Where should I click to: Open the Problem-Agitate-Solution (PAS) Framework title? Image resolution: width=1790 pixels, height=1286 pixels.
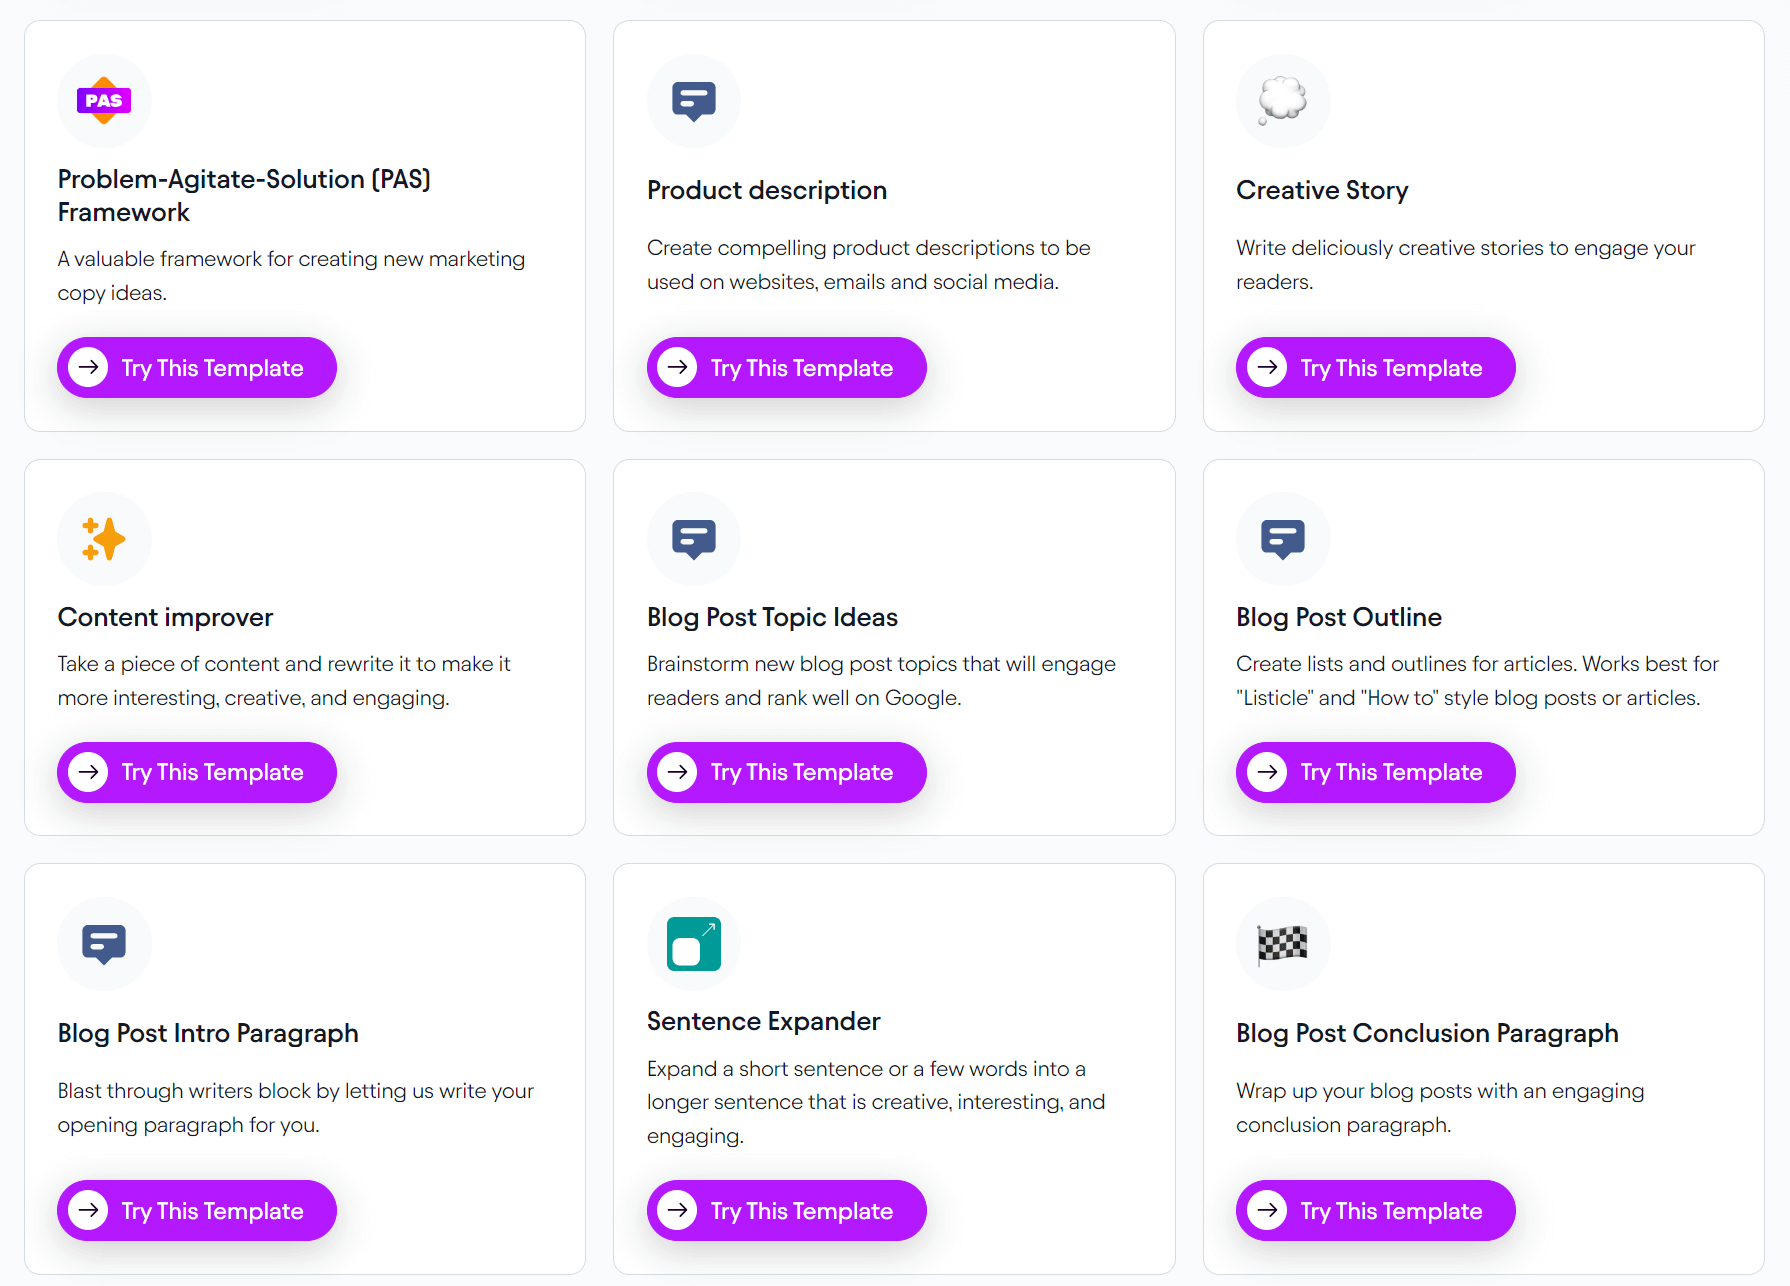(x=244, y=195)
